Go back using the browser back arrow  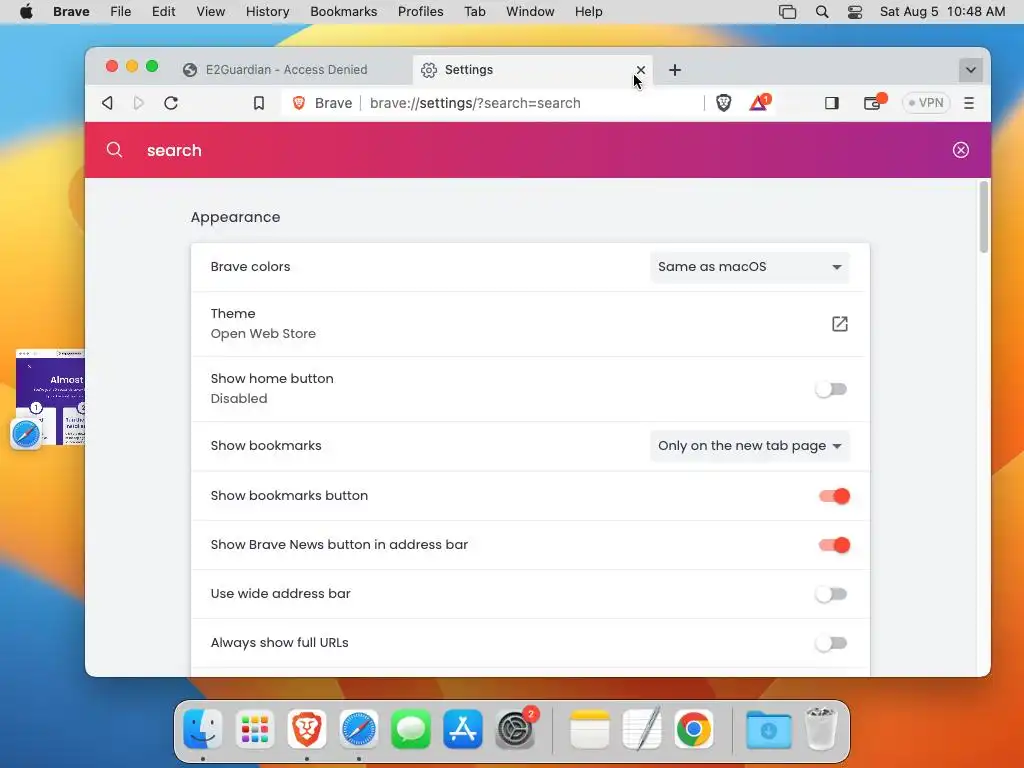pos(108,103)
